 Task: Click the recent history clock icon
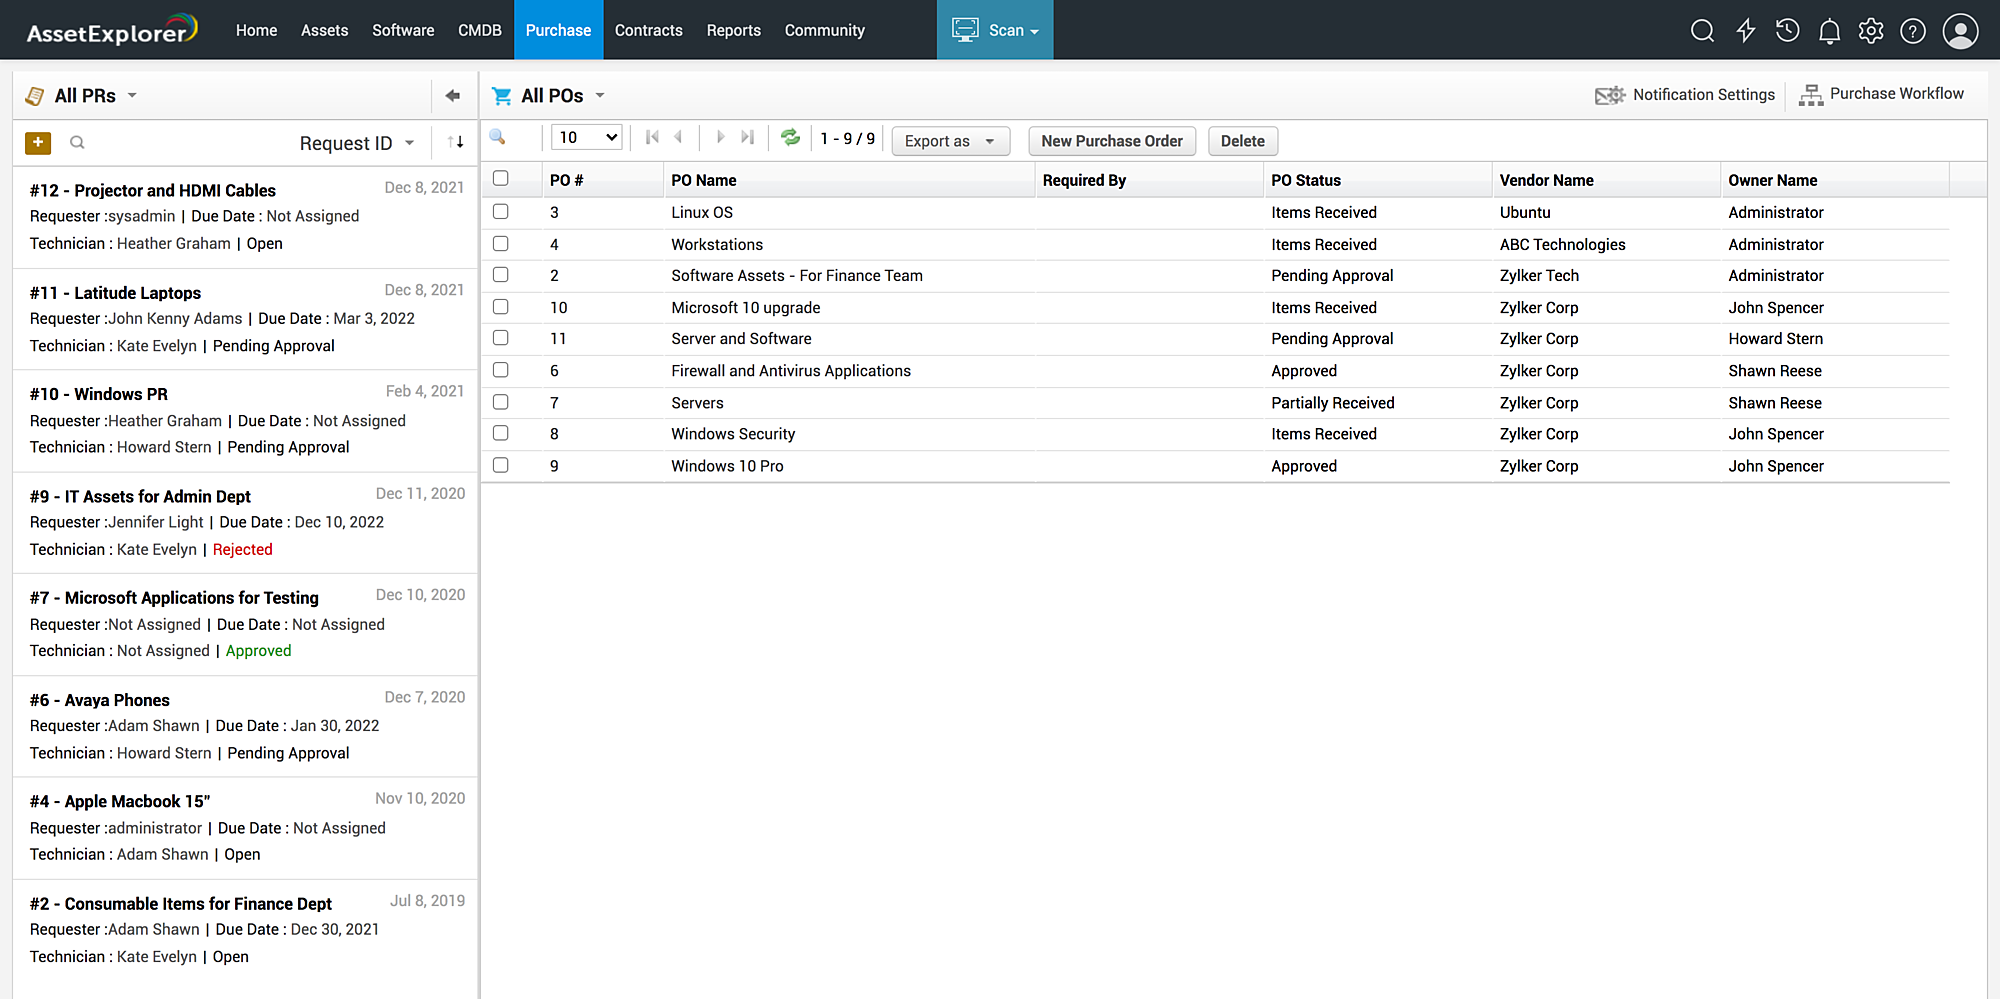[1788, 31]
